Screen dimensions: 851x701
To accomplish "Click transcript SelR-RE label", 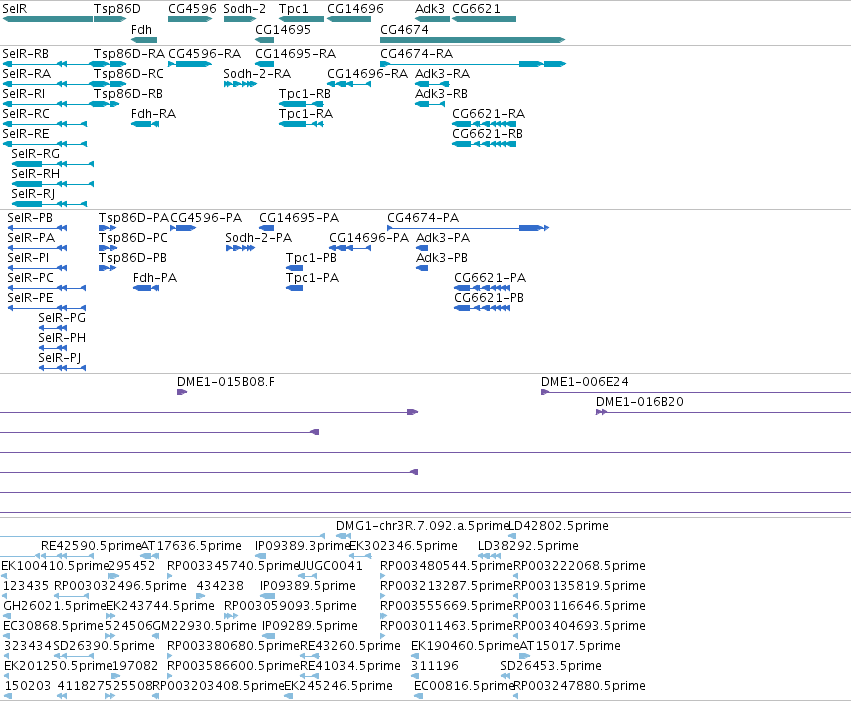I will 26,134.
